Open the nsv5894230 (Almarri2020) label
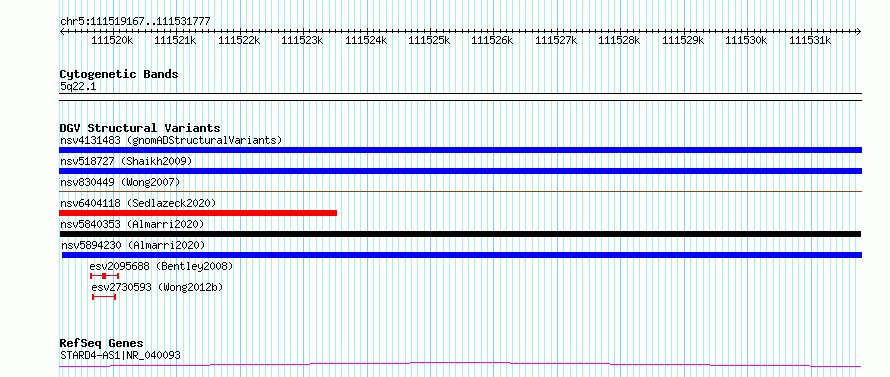This screenshot has width=890, height=377. click(x=133, y=245)
